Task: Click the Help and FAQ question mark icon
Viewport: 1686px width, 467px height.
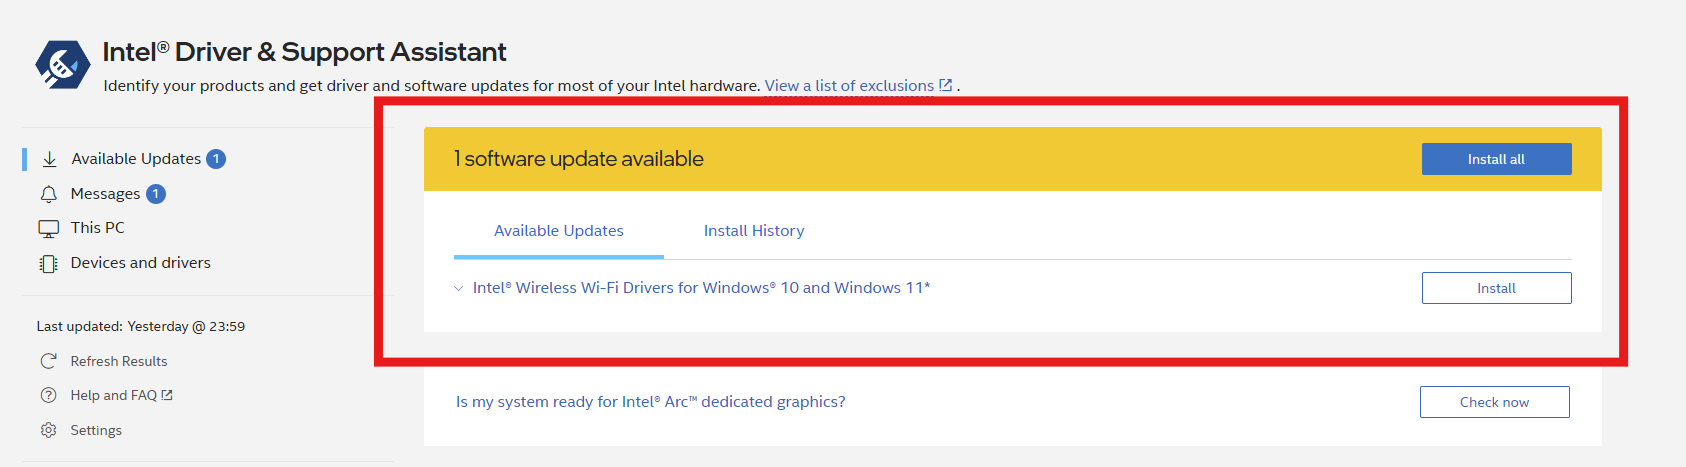Action: (x=48, y=395)
